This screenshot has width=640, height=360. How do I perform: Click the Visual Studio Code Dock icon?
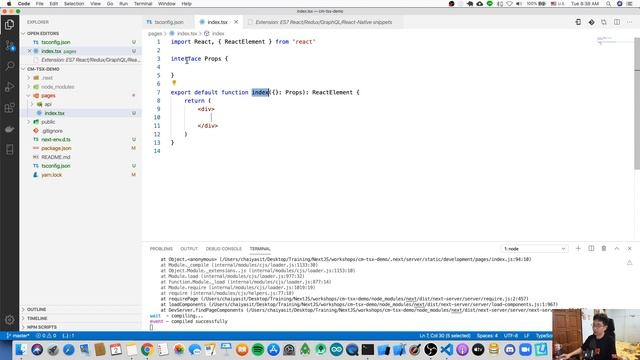(x=447, y=350)
